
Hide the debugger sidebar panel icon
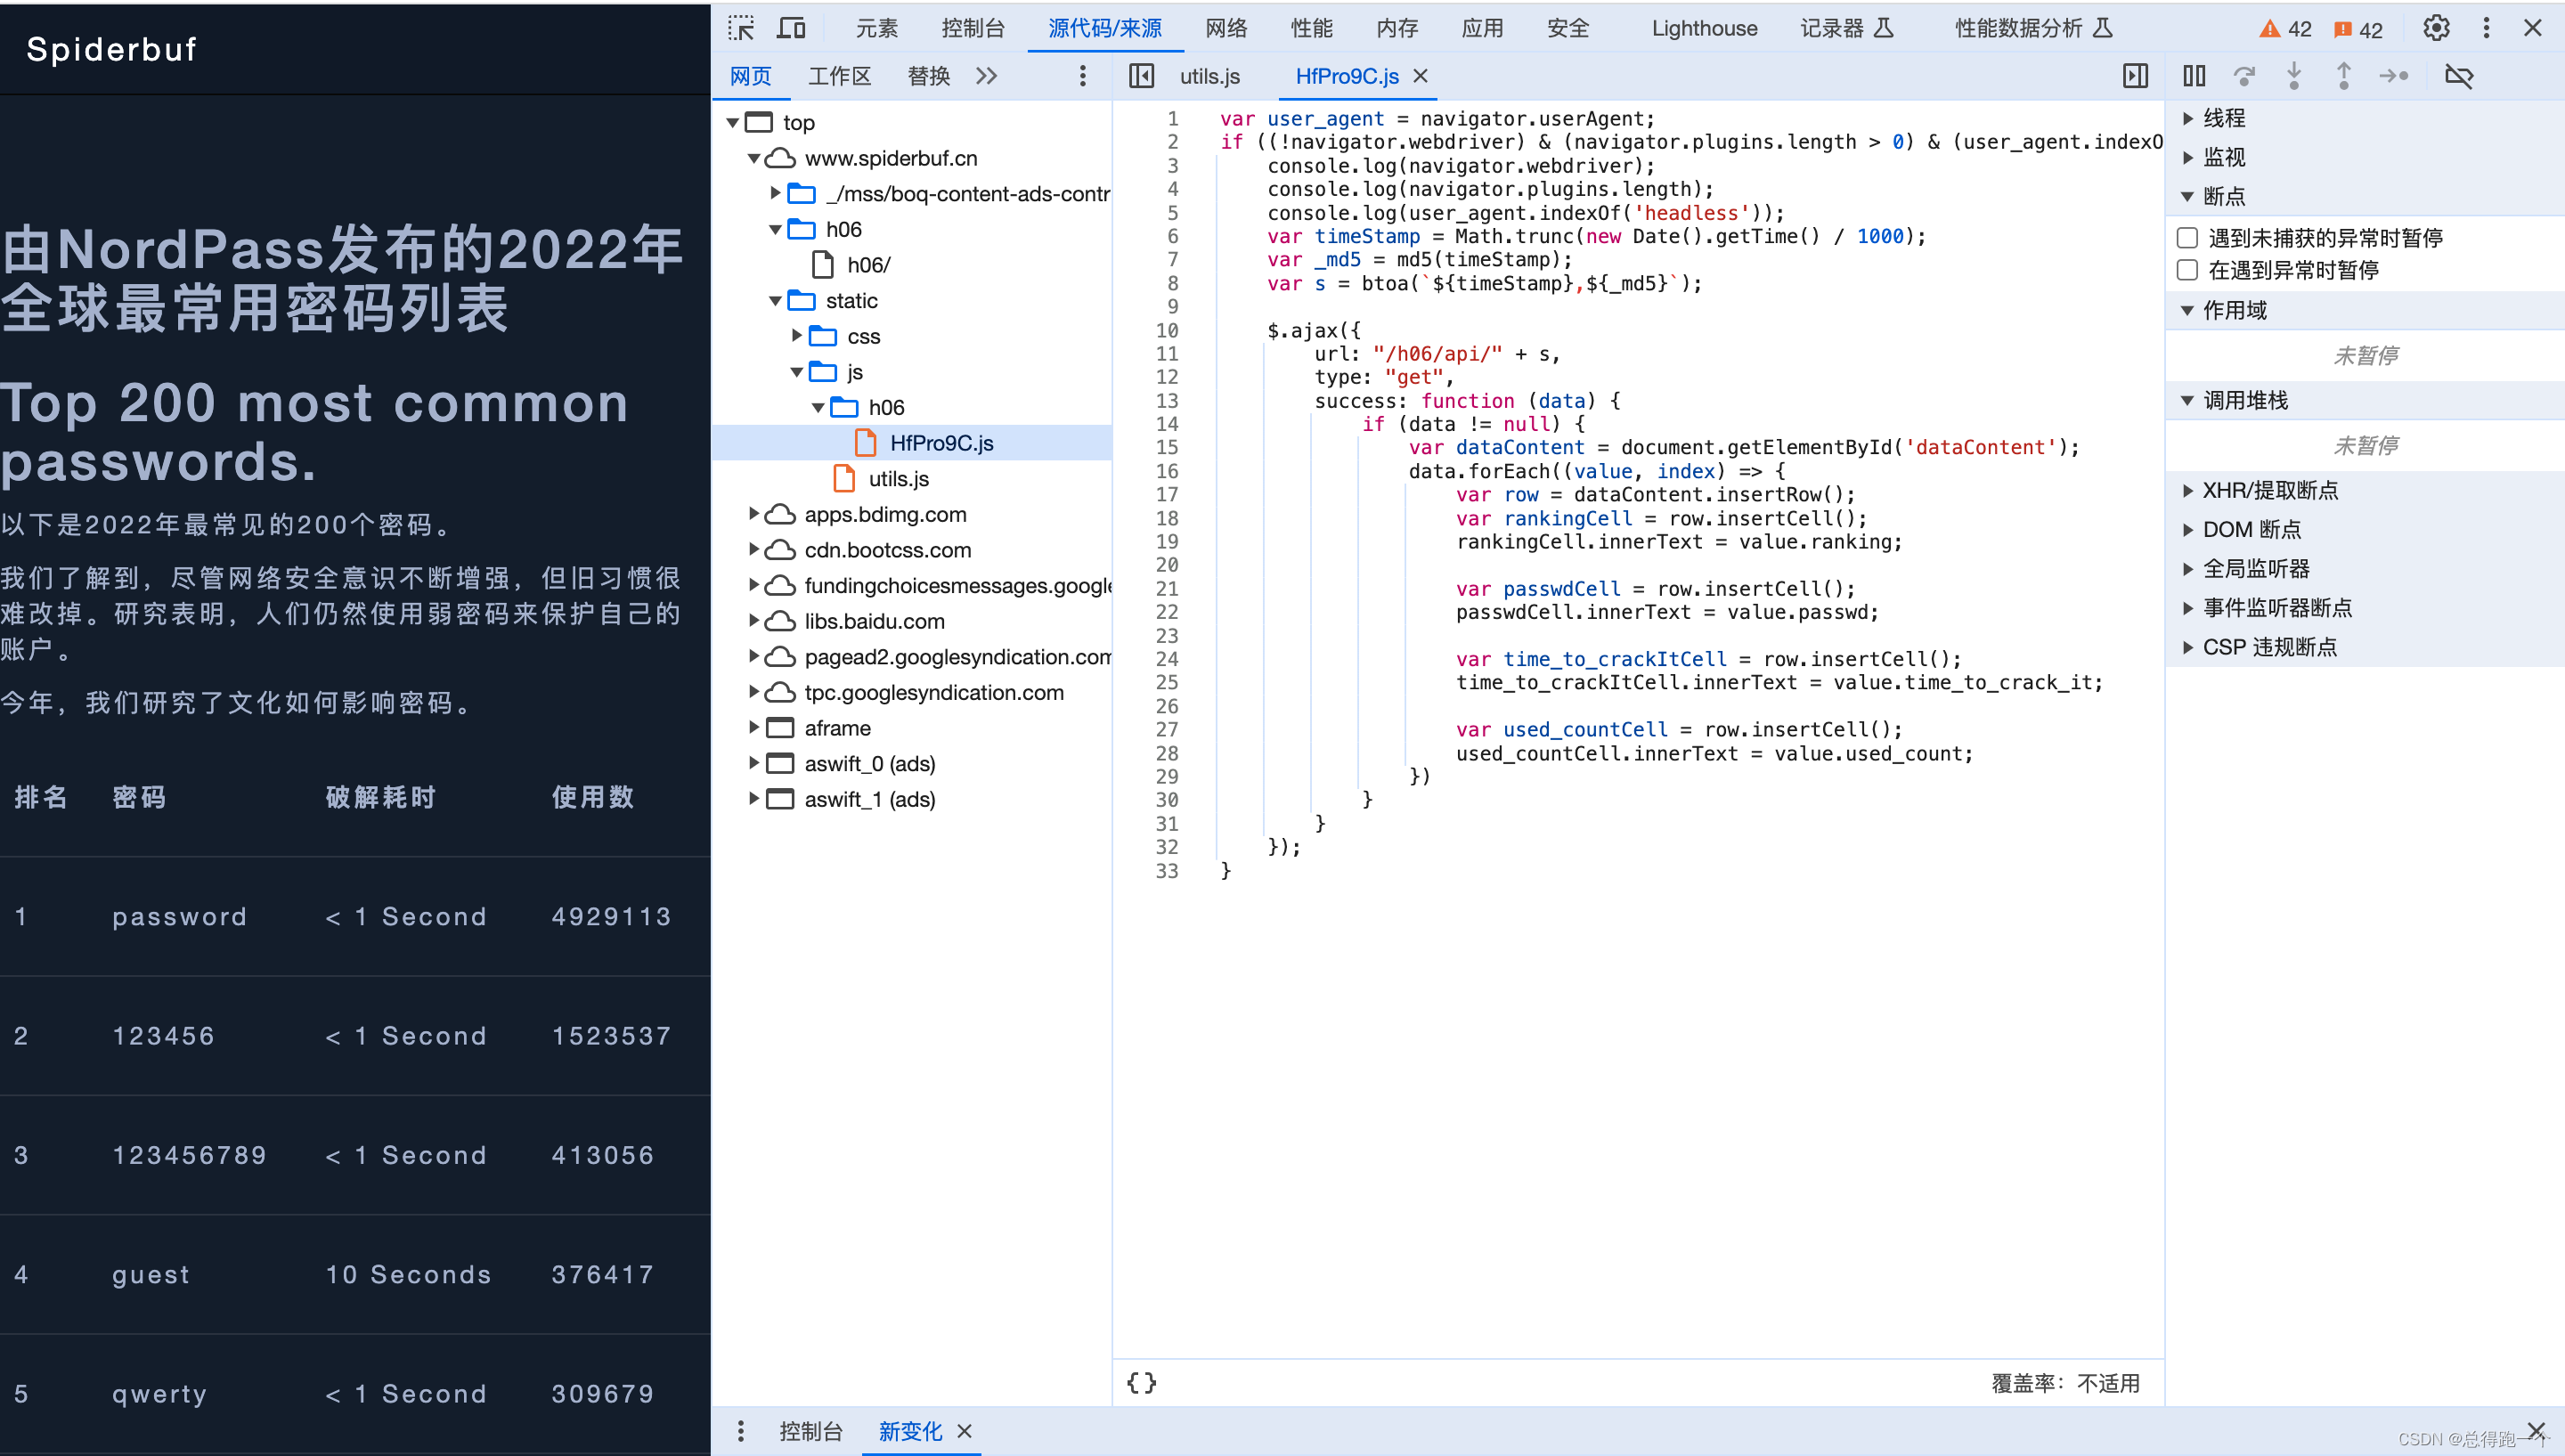point(2135,76)
